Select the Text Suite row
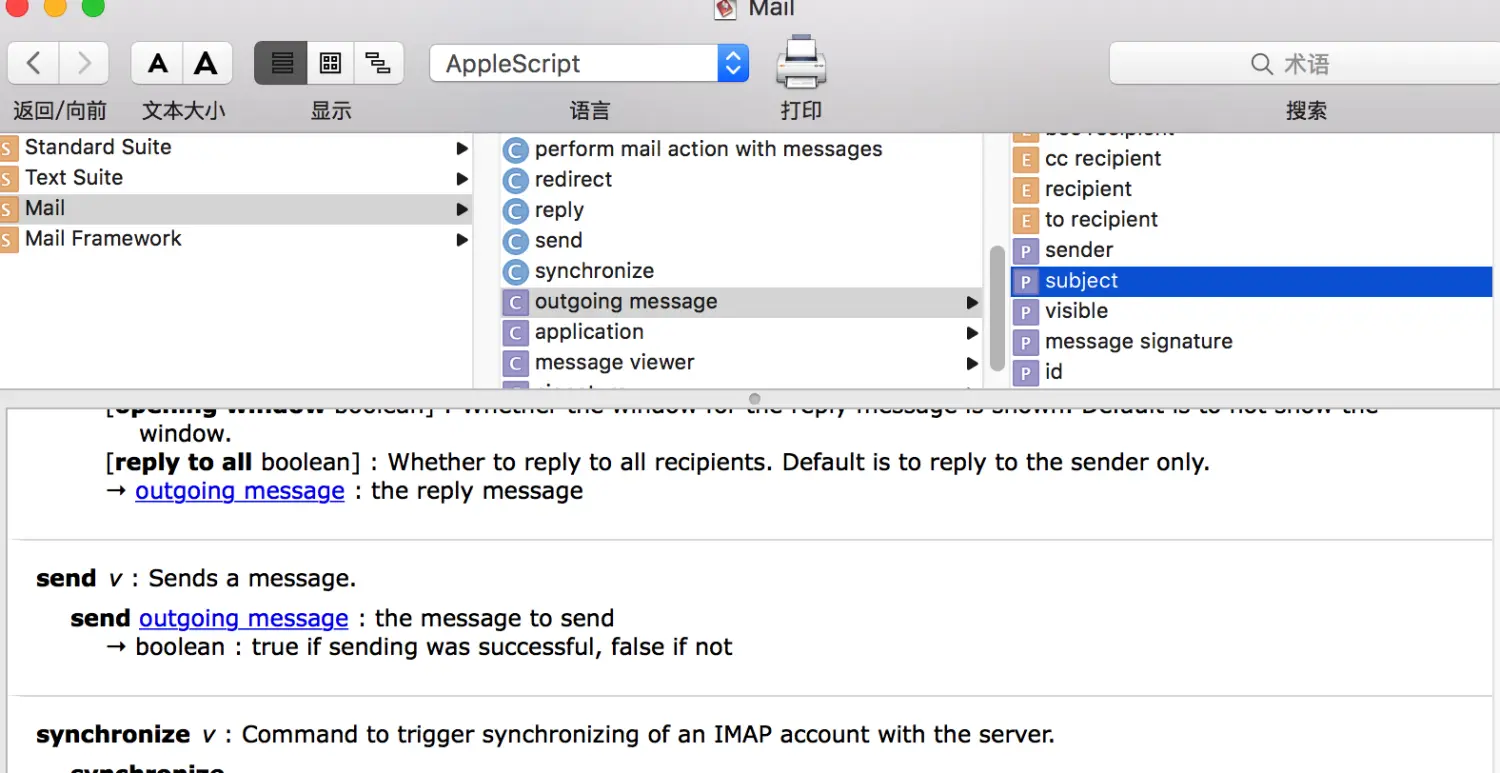Screen dimensions: 1500x773 (x=236, y=178)
